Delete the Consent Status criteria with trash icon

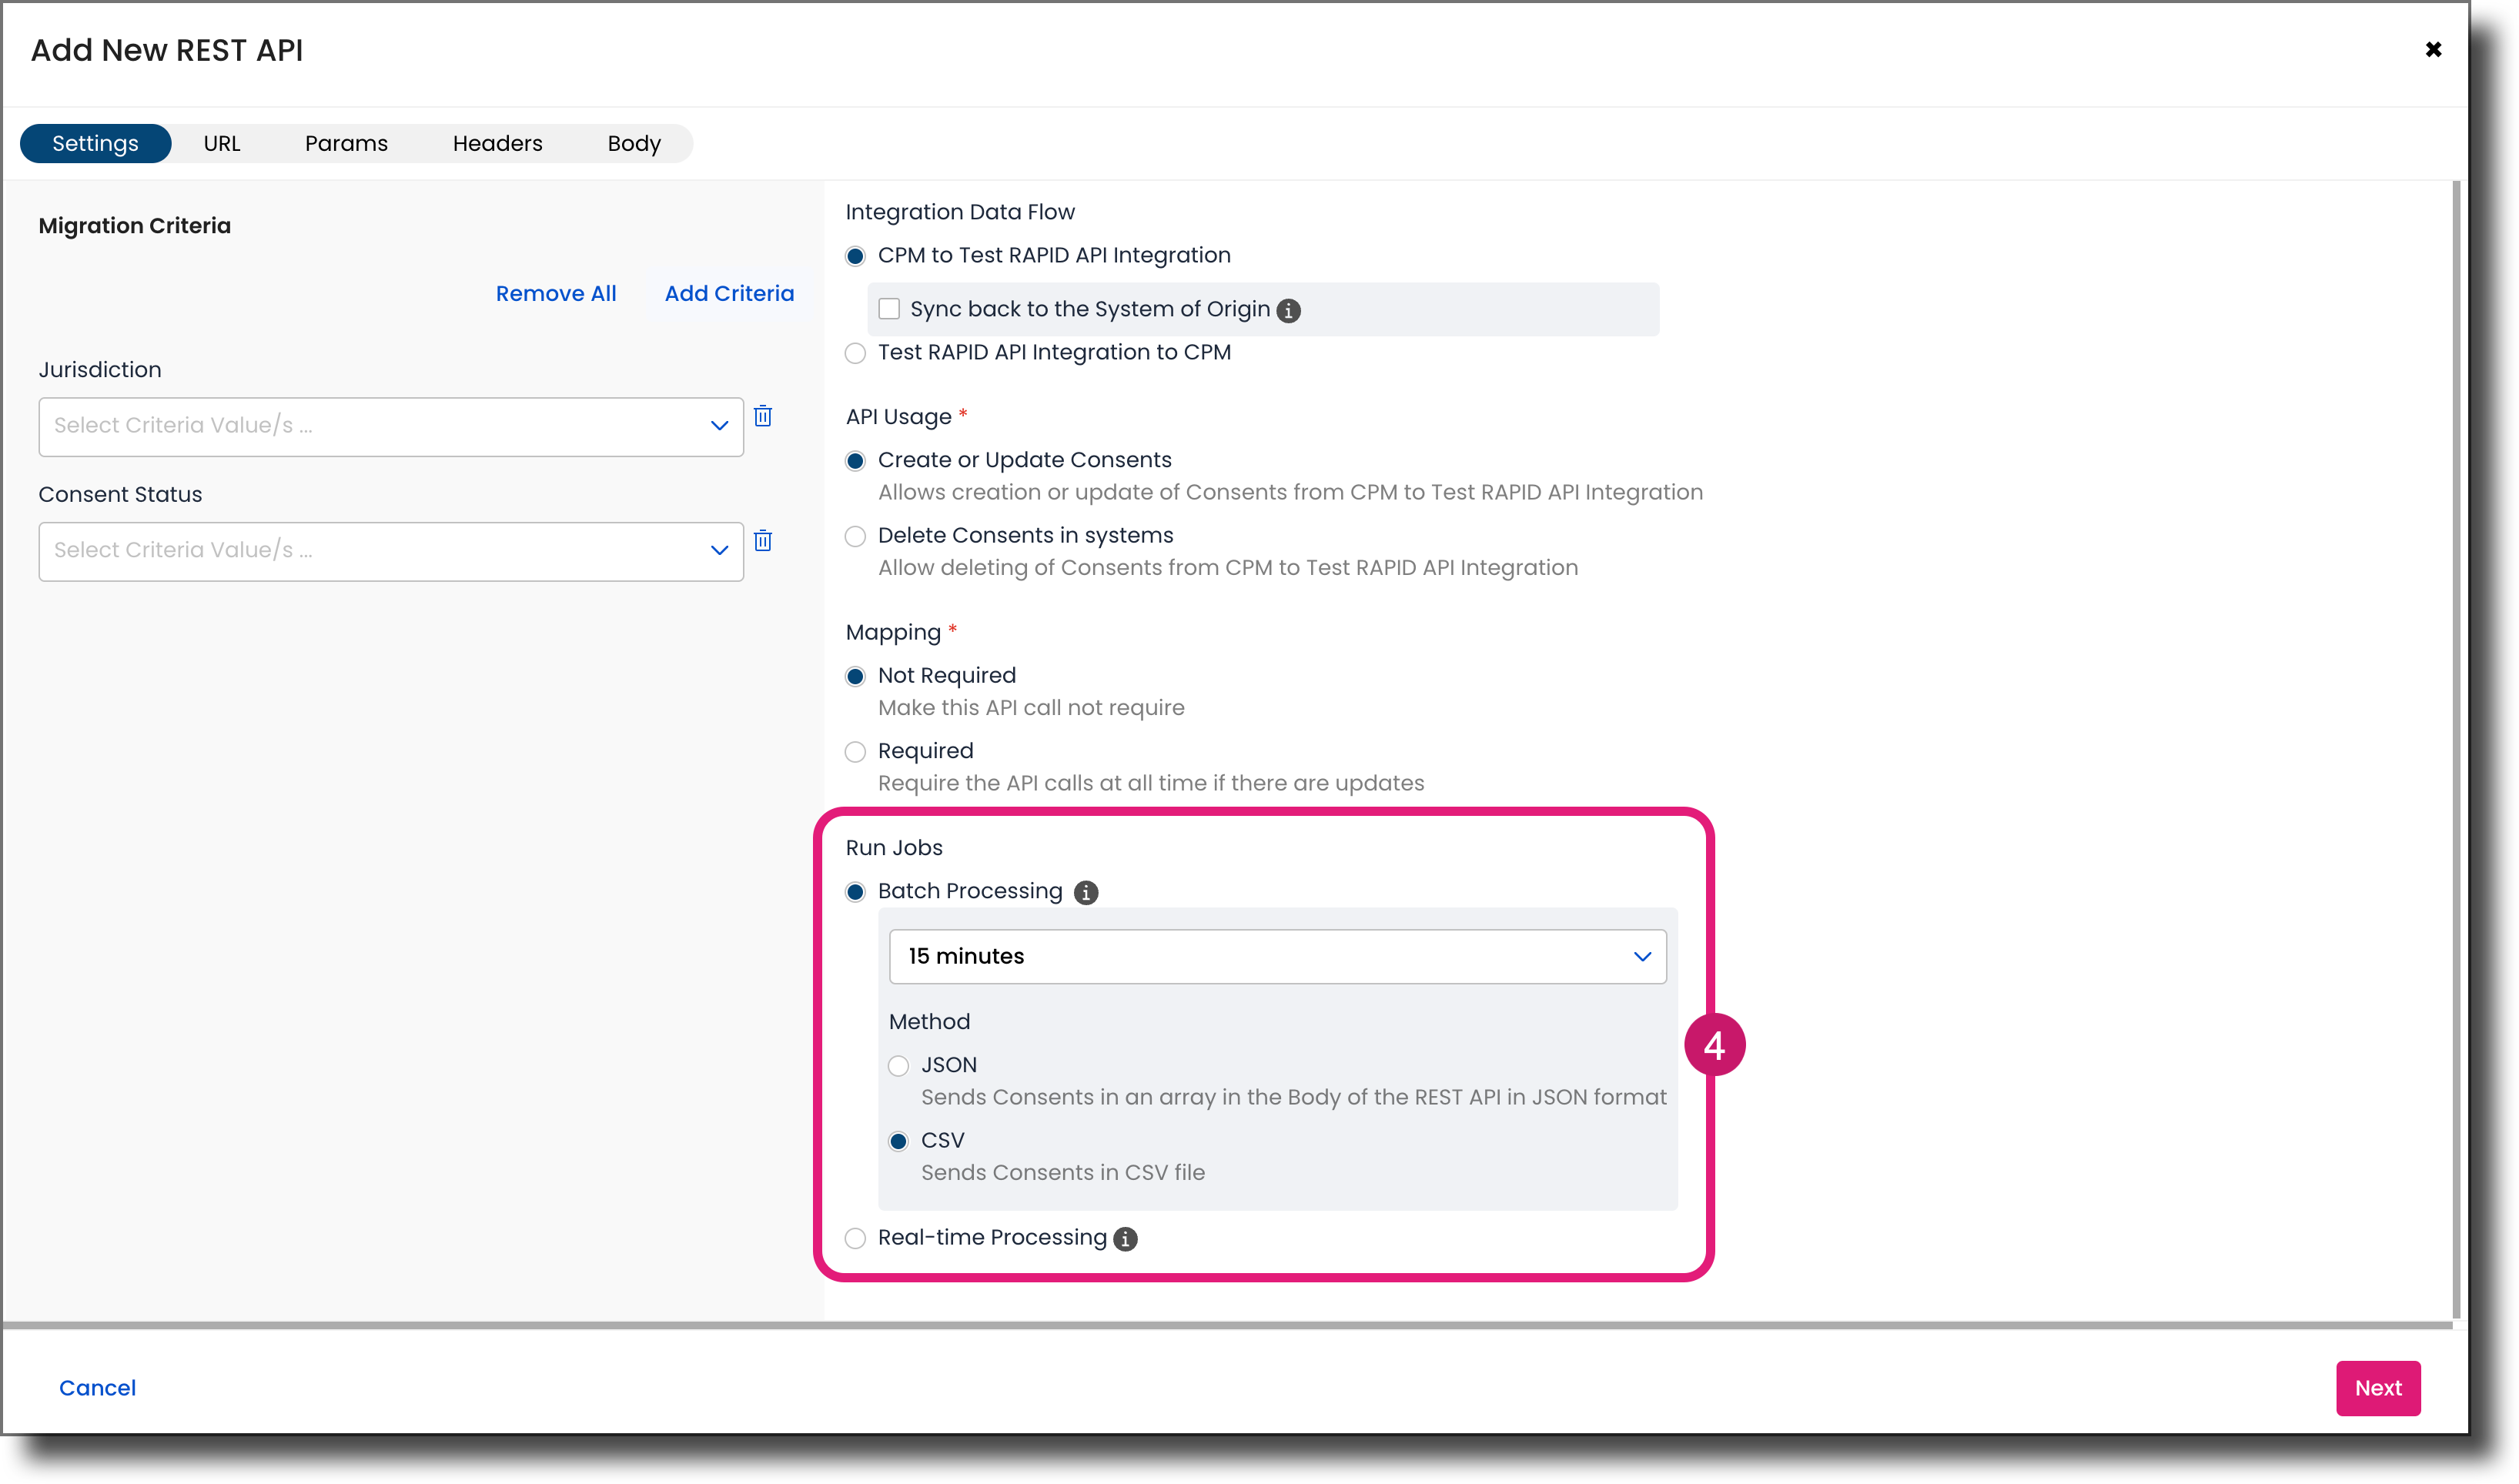(x=763, y=541)
